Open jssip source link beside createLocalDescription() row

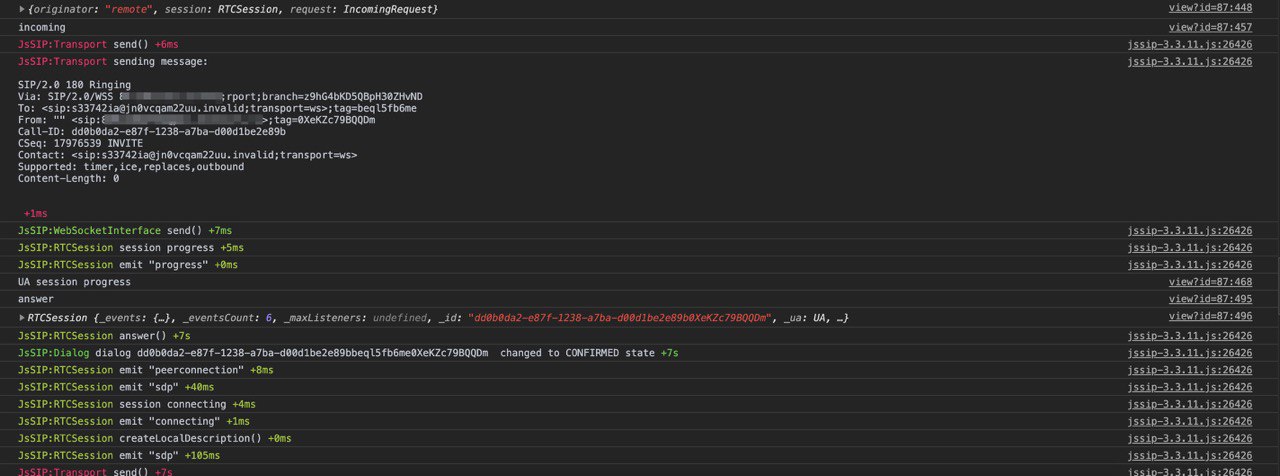click(x=1190, y=438)
